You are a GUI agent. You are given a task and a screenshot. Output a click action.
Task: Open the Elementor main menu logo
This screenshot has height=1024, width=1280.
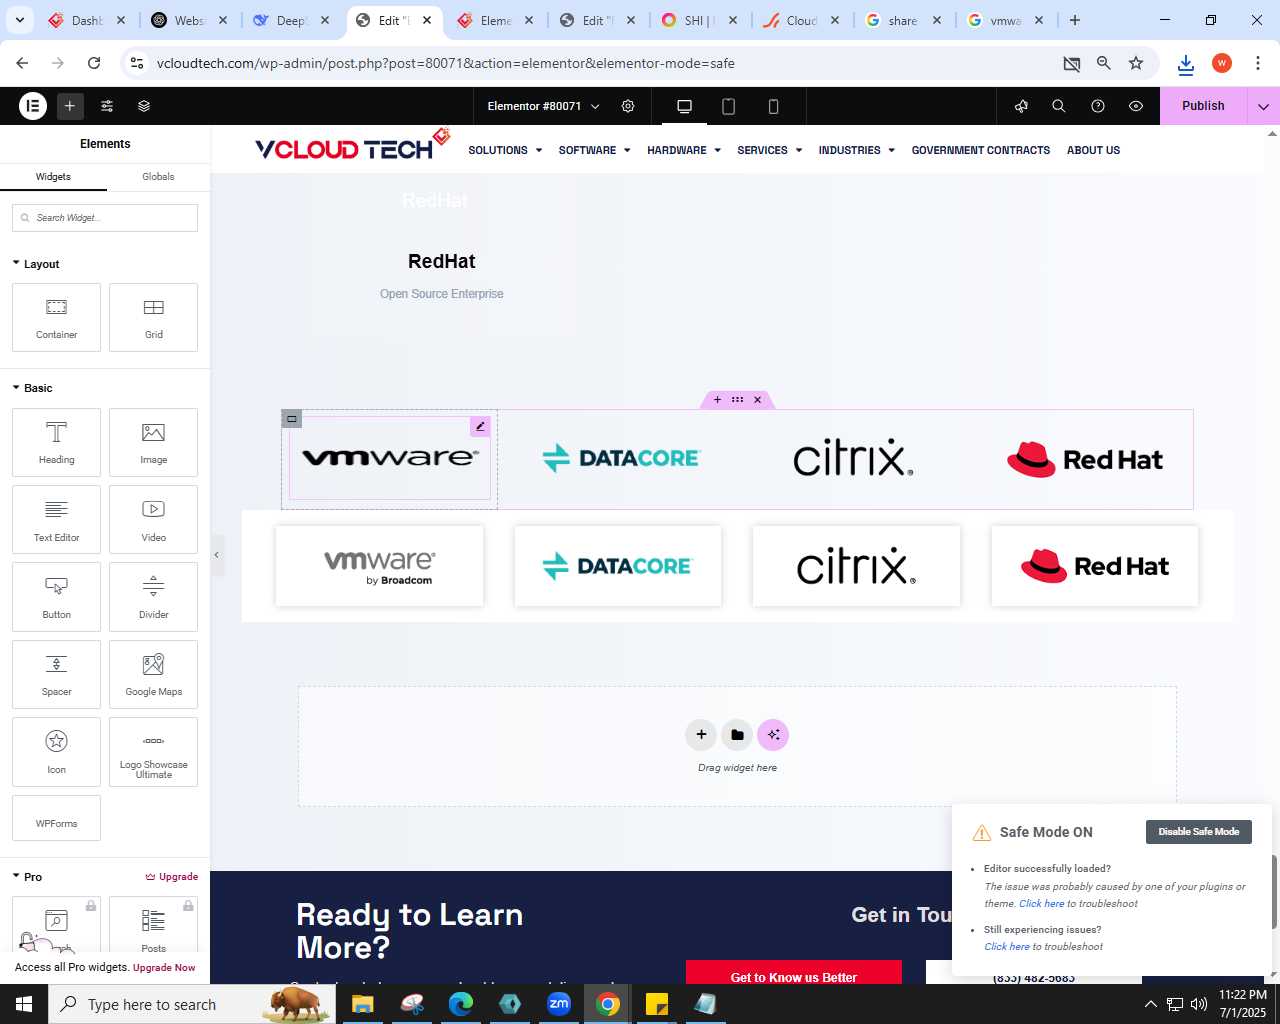coord(33,105)
